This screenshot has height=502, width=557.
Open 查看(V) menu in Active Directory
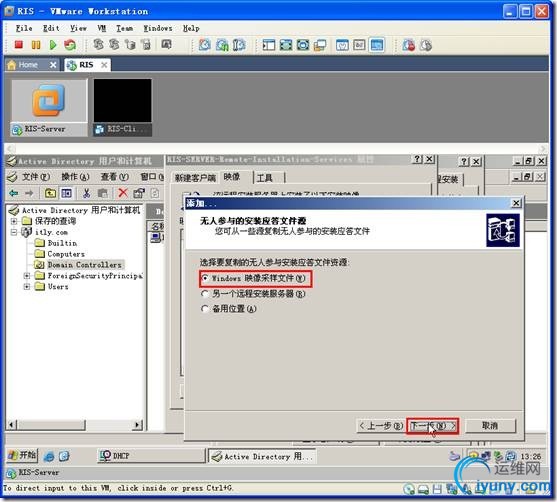(x=114, y=177)
